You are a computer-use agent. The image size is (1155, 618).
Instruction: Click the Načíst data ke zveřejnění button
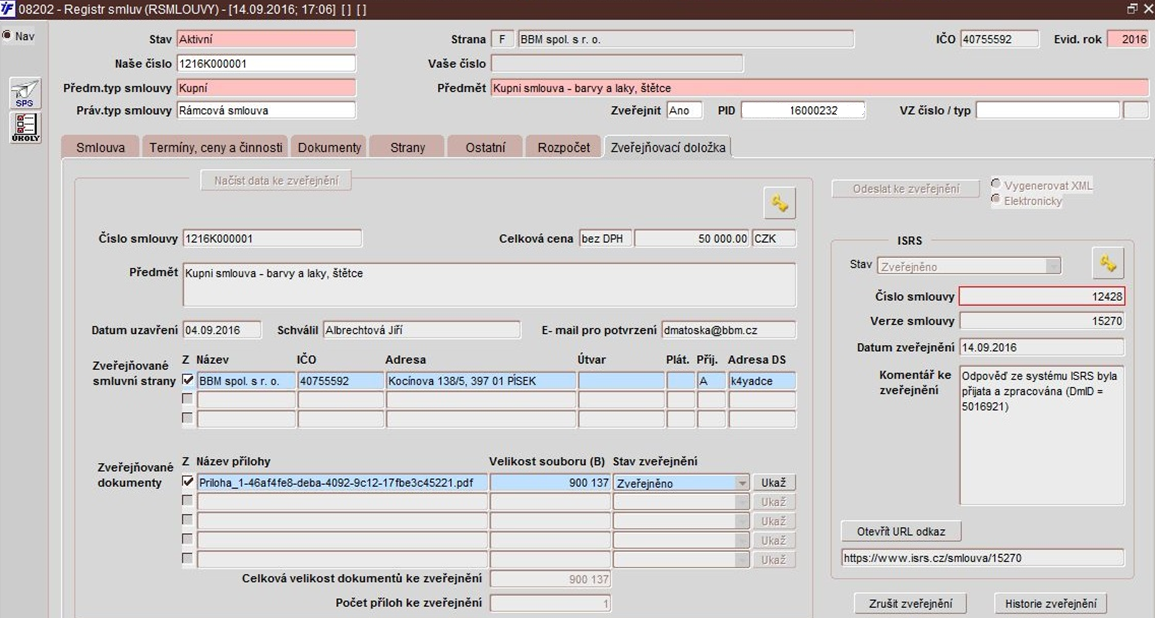coord(276,180)
